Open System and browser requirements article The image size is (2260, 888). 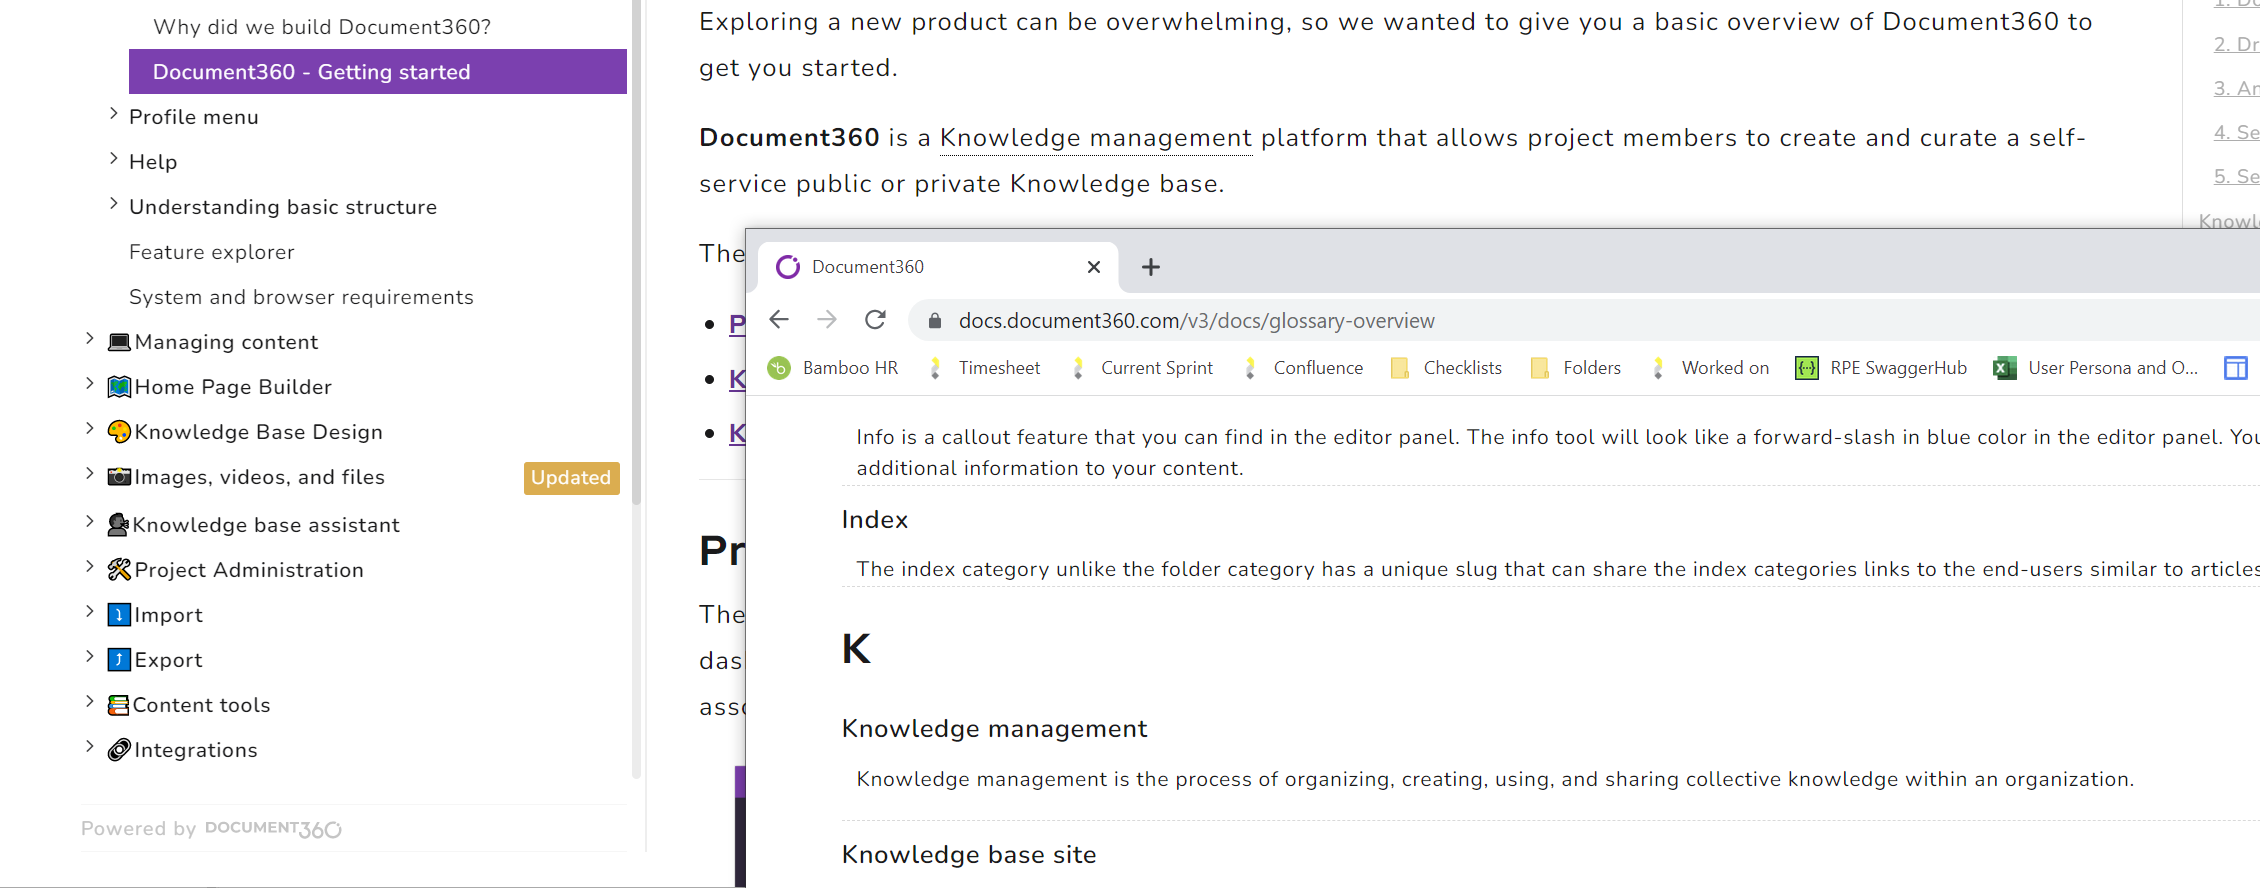click(301, 297)
